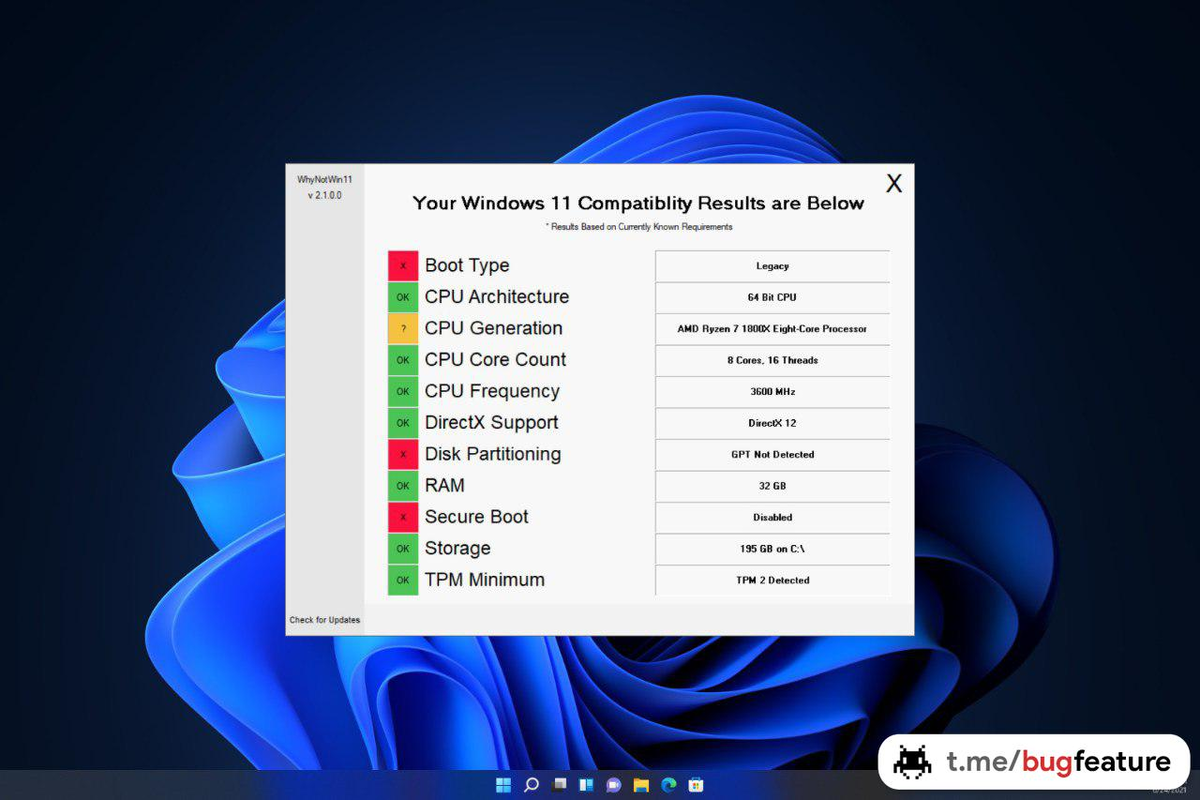This screenshot has height=800, width=1200.
Task: Open Task View from the taskbar
Action: click(560, 785)
